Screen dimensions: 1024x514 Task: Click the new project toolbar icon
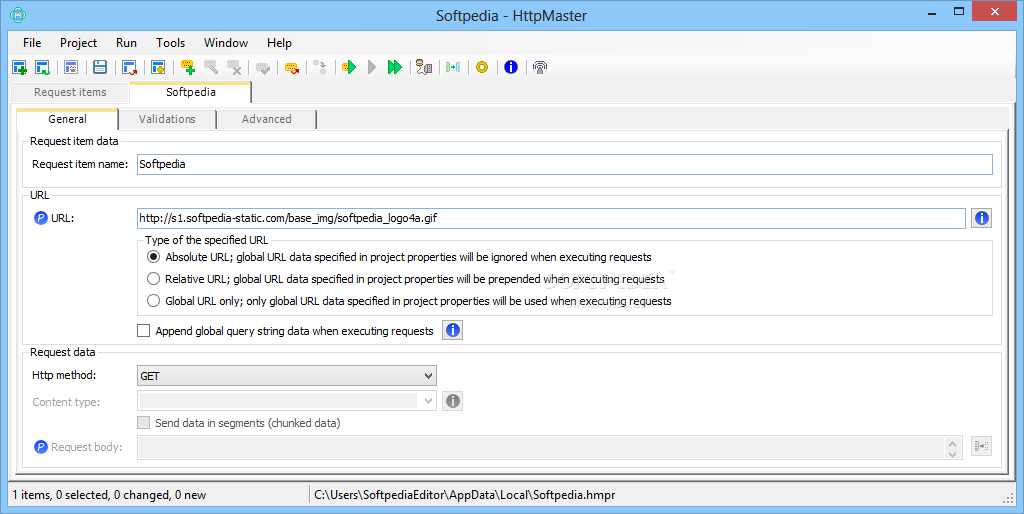20,67
